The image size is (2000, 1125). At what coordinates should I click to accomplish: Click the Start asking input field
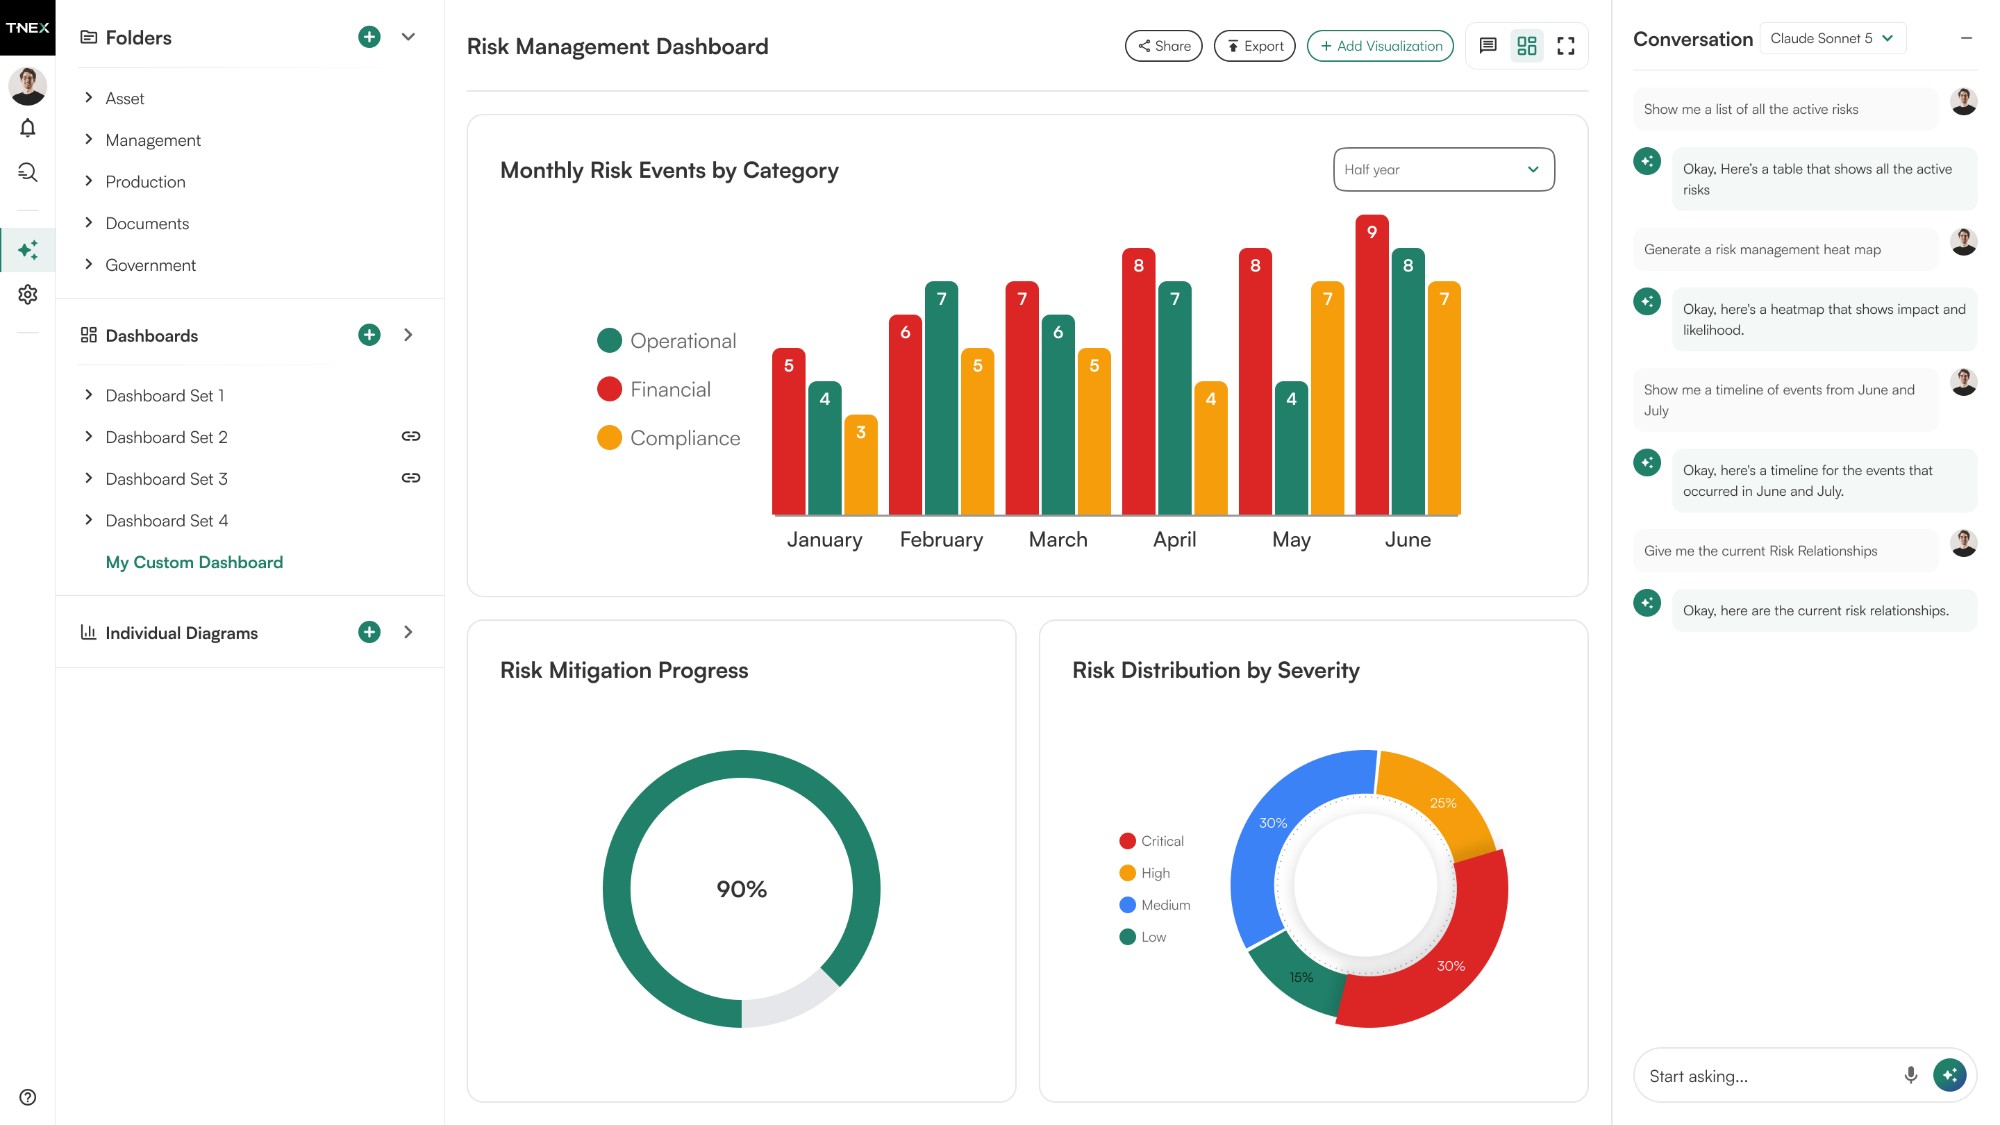coord(1770,1076)
